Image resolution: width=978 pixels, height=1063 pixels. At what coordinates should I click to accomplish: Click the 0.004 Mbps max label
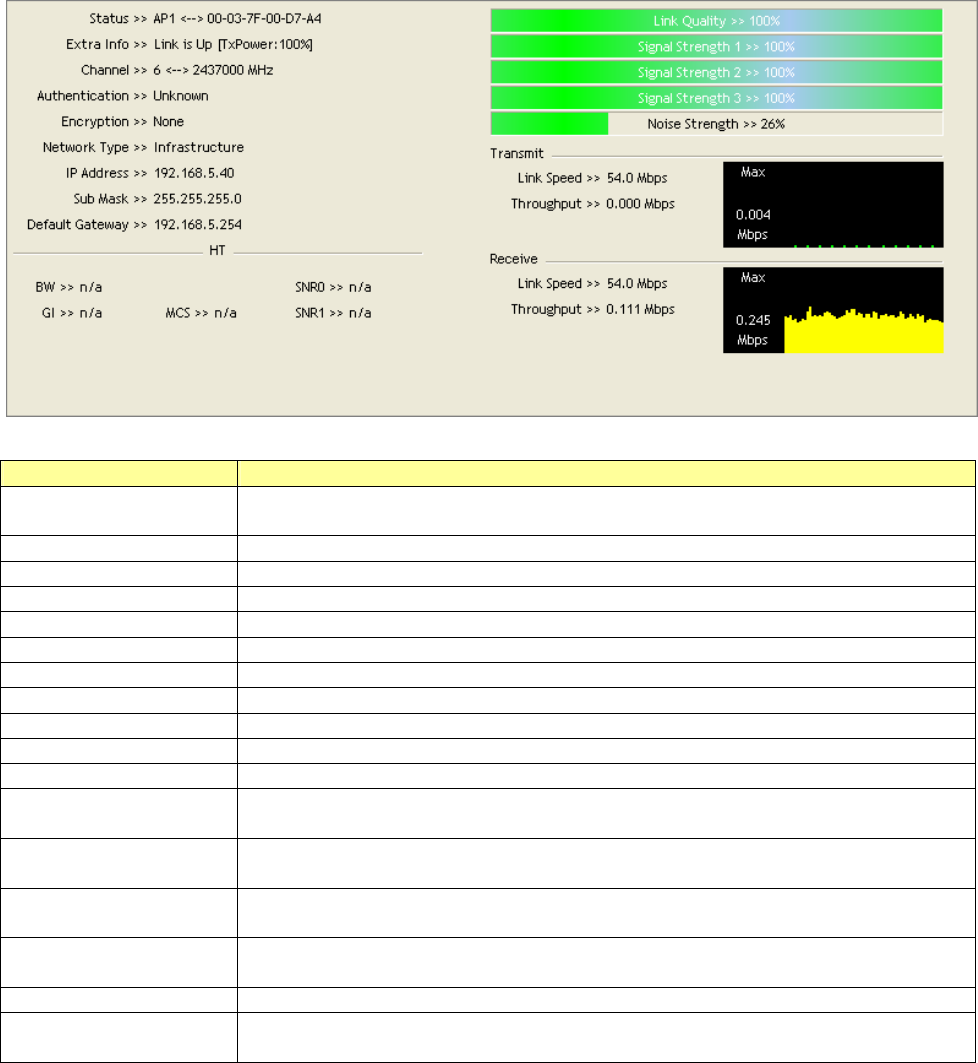point(753,224)
